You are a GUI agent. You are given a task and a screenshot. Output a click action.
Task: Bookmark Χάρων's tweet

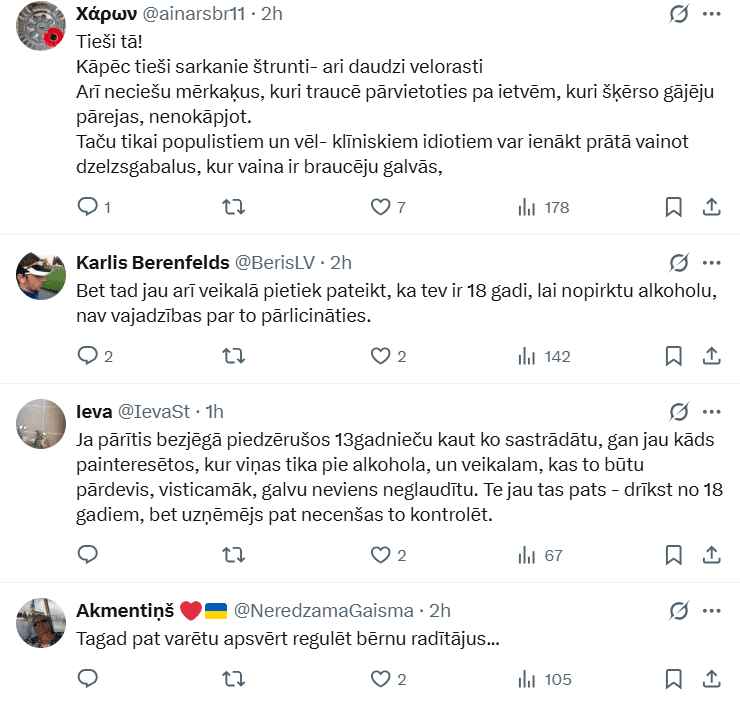(674, 207)
